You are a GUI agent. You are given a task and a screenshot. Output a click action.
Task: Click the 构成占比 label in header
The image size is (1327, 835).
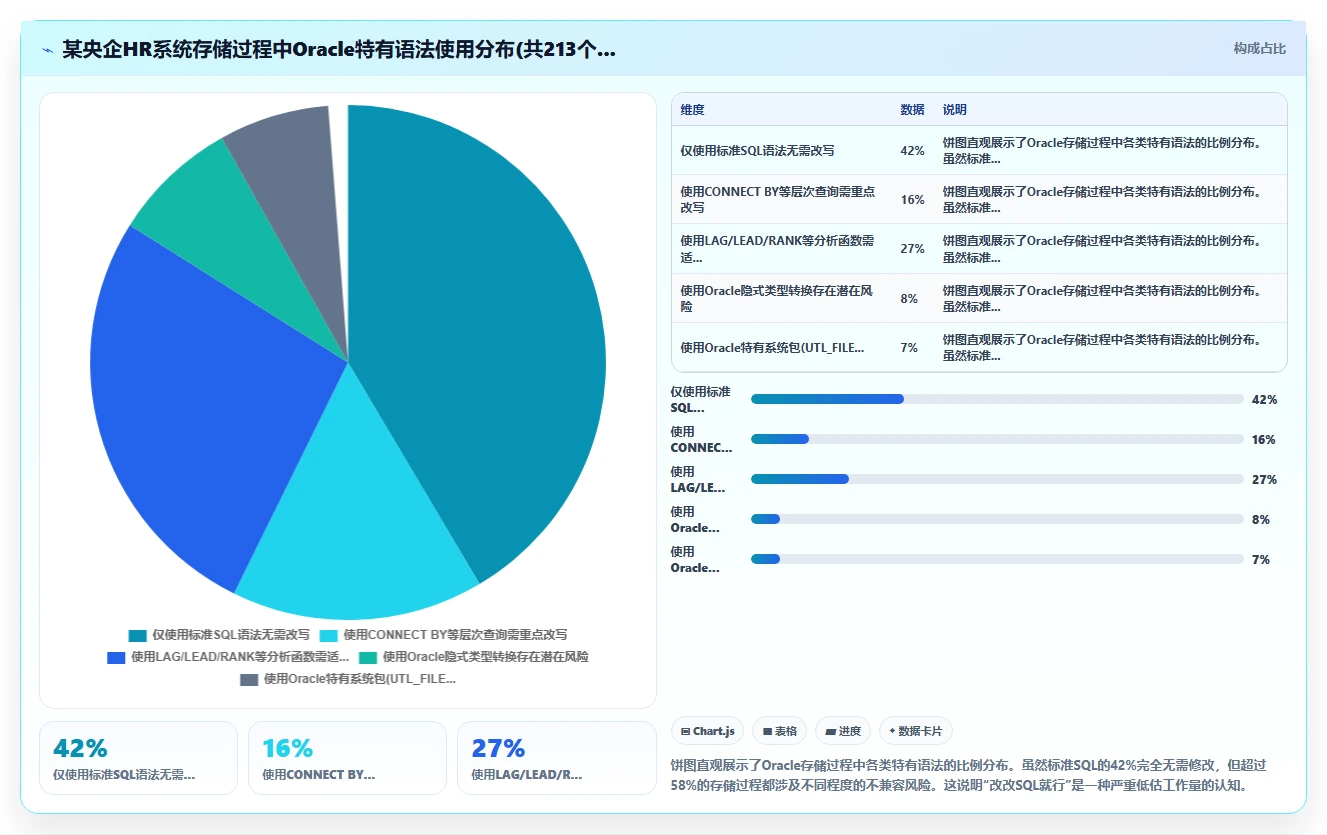pyautogui.click(x=1259, y=49)
